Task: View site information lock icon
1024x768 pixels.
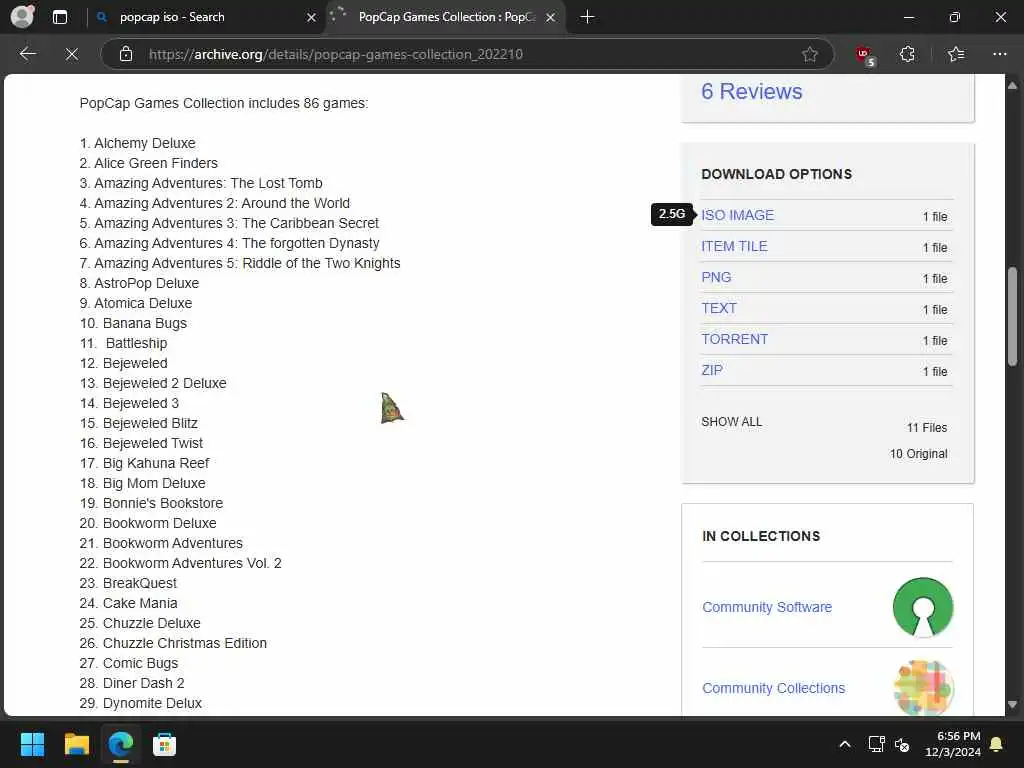Action: (126, 54)
